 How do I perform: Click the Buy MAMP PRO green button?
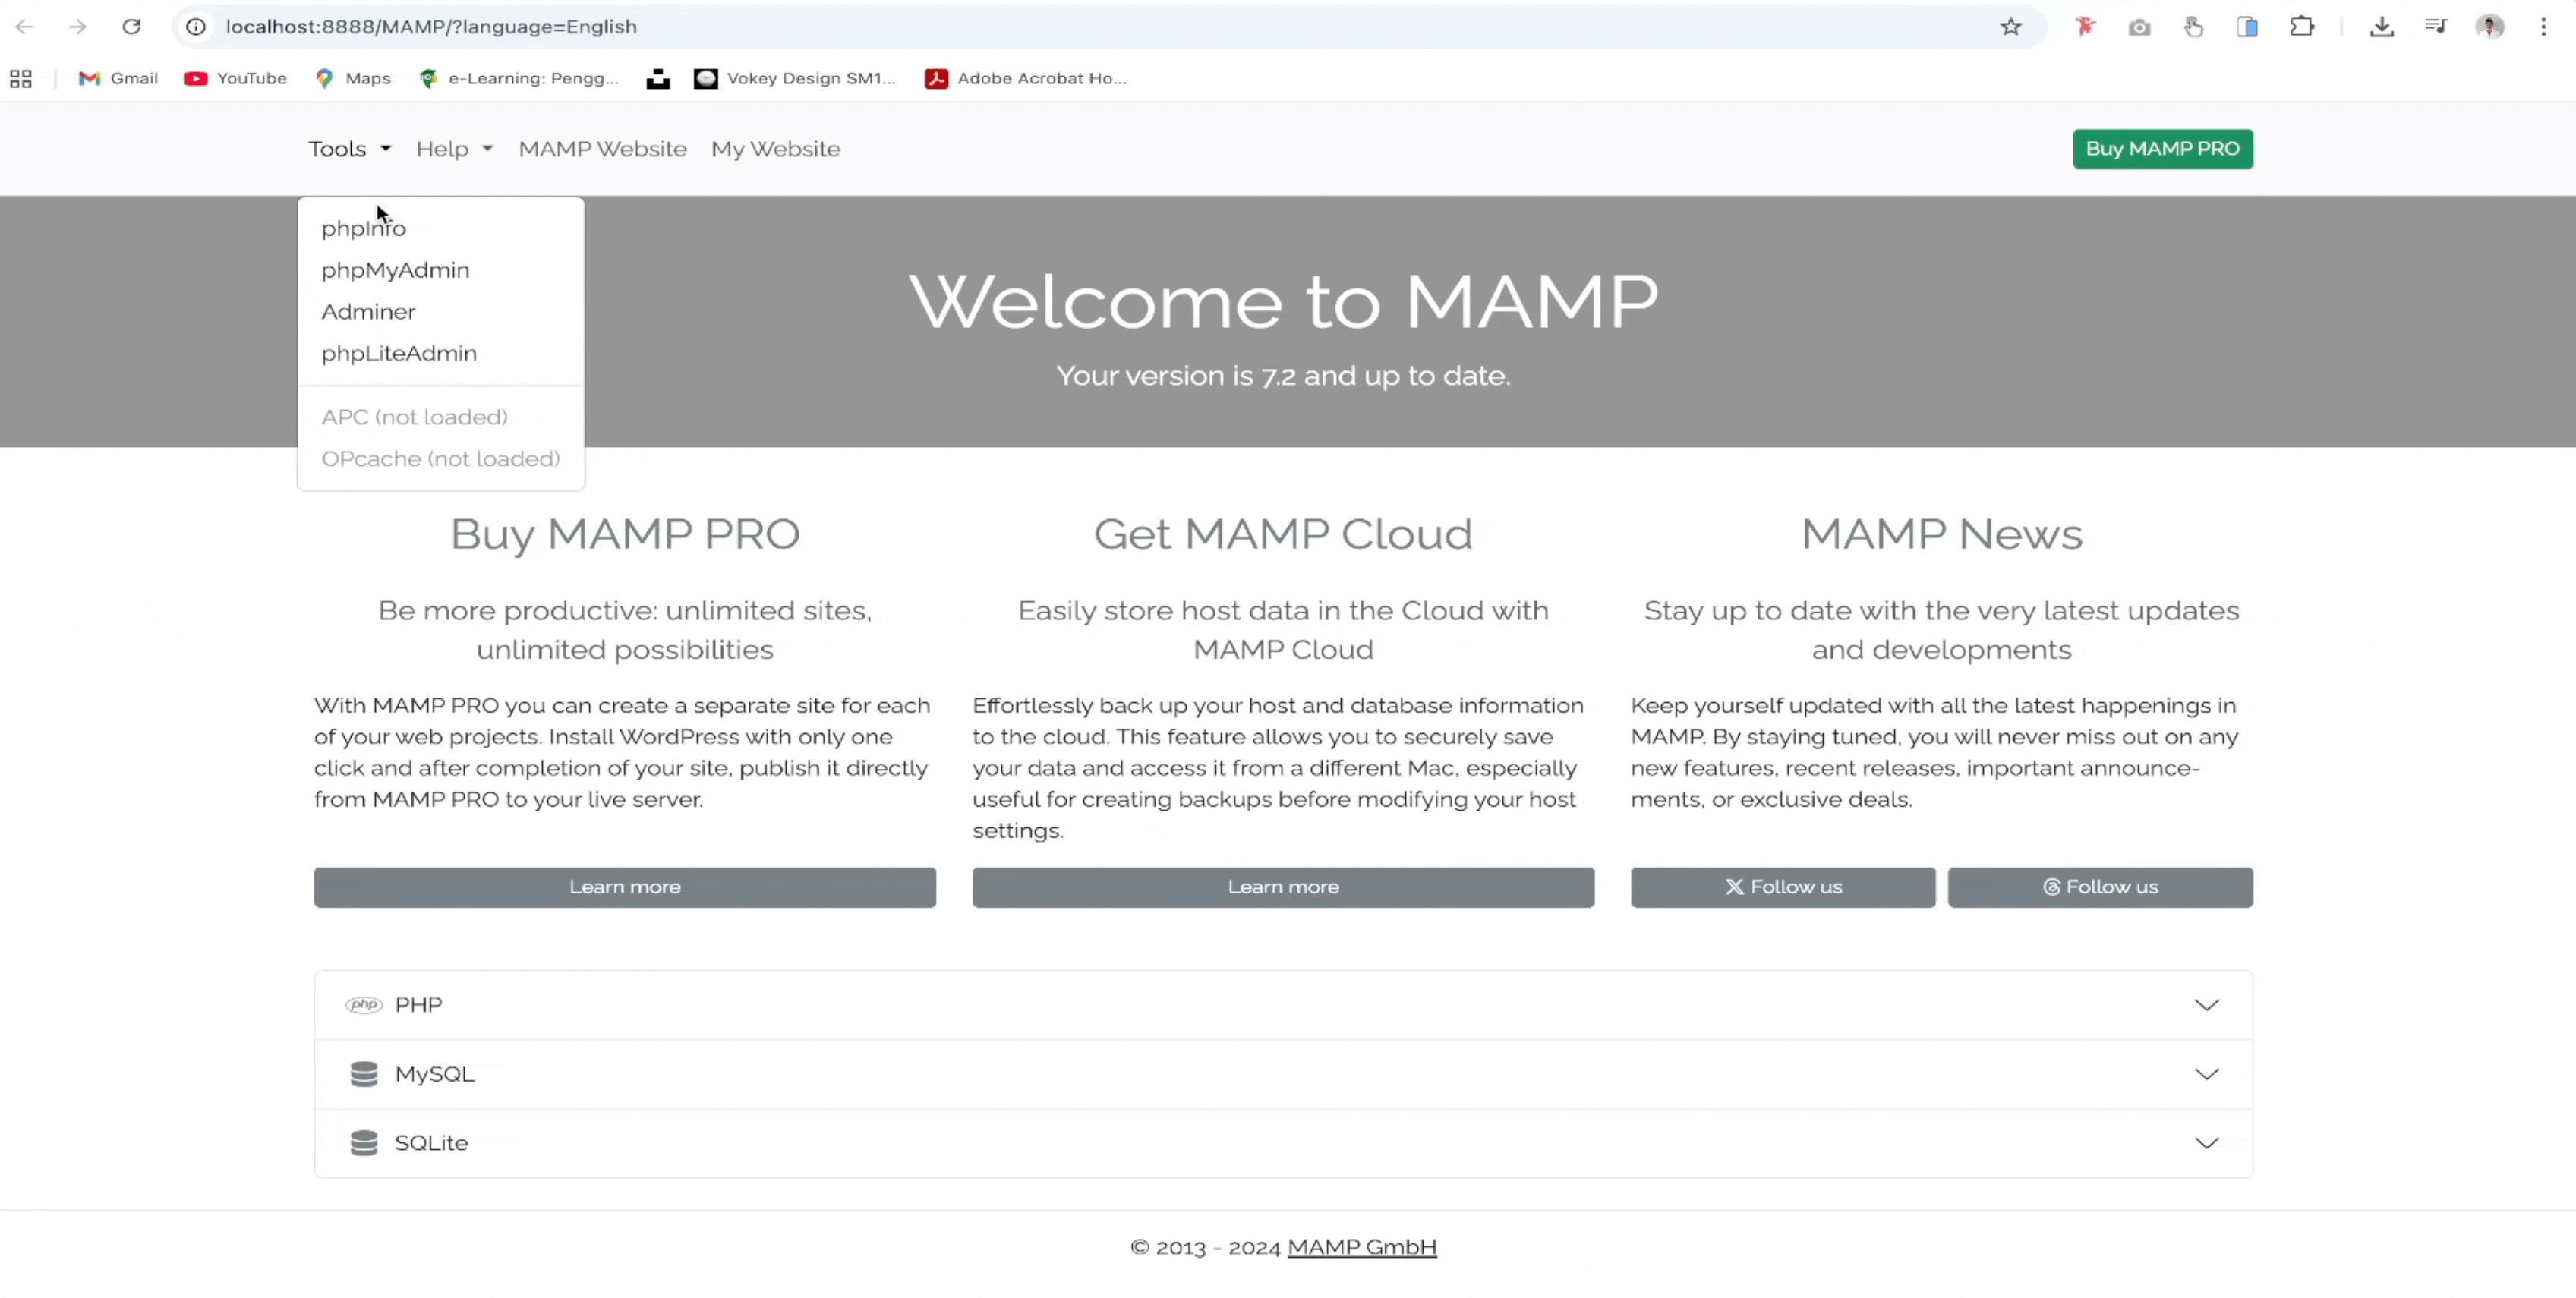[x=2162, y=149]
